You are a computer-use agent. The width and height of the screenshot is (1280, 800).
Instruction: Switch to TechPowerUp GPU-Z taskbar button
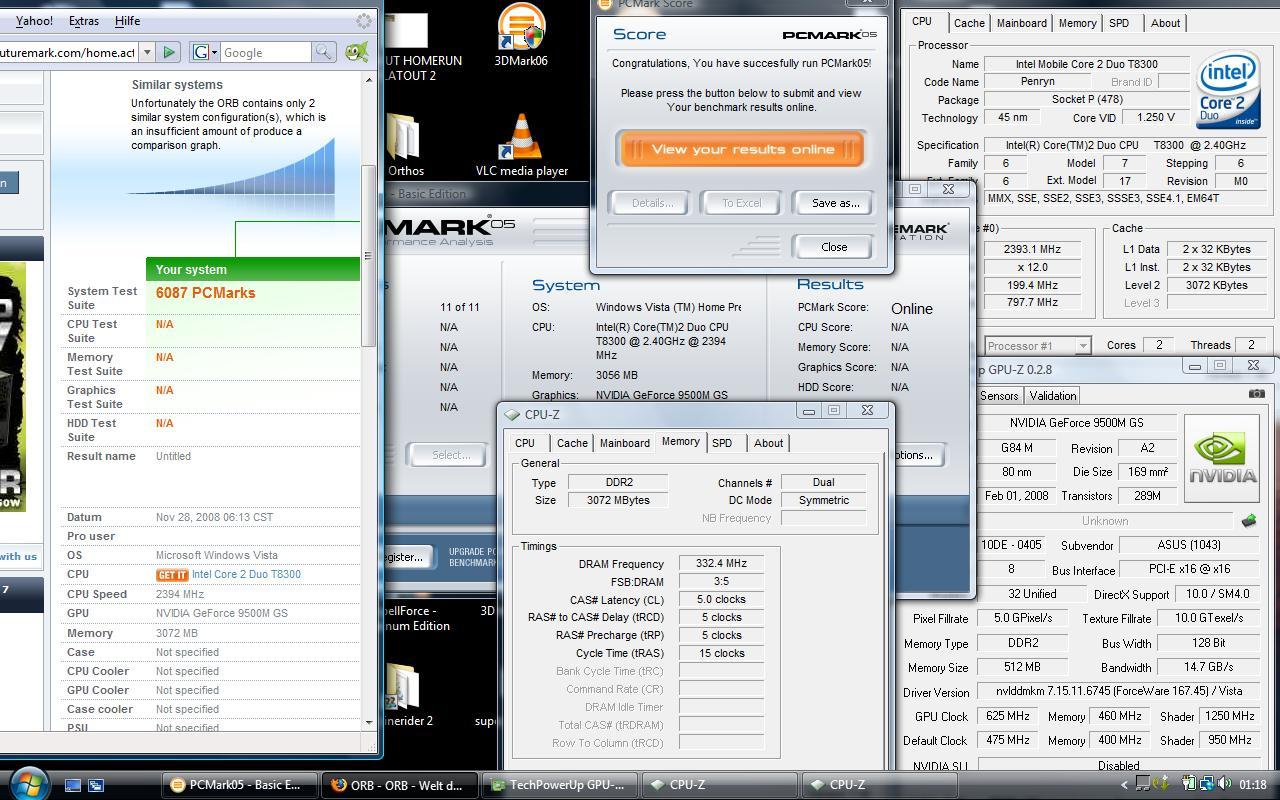(x=558, y=785)
